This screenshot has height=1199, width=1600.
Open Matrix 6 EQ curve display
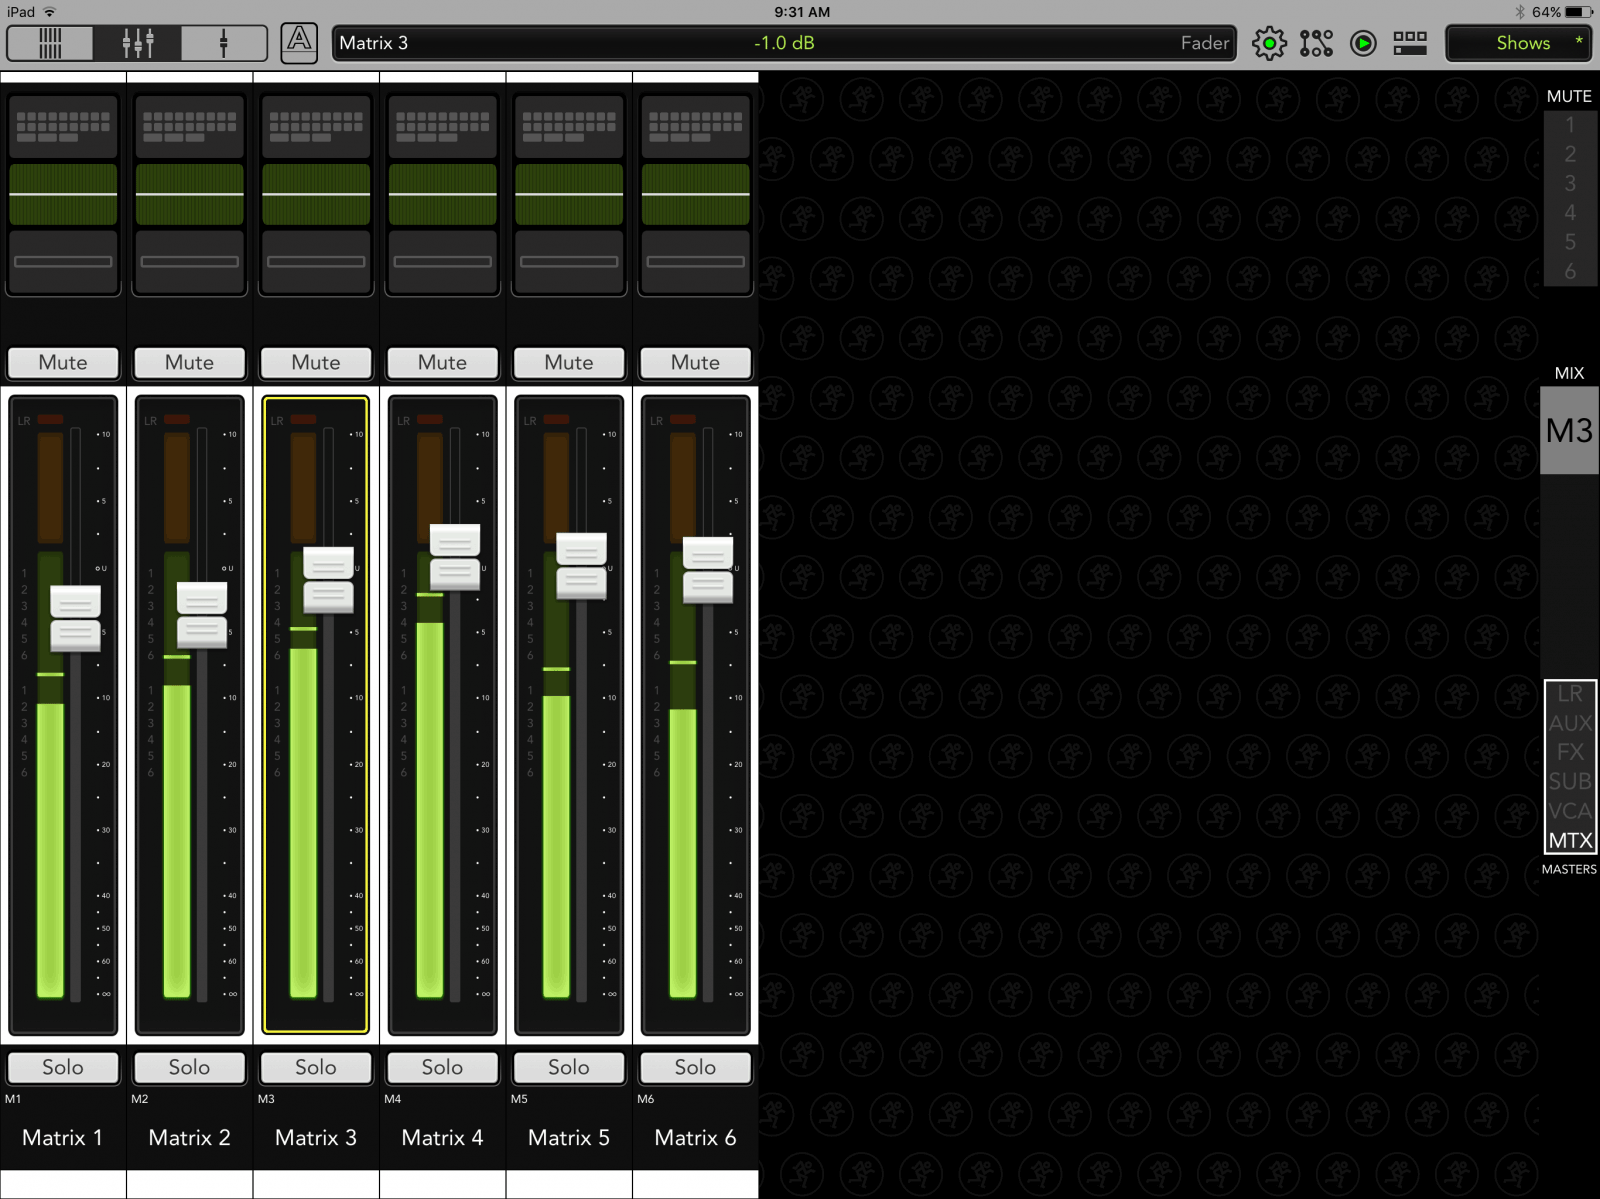[x=695, y=195]
